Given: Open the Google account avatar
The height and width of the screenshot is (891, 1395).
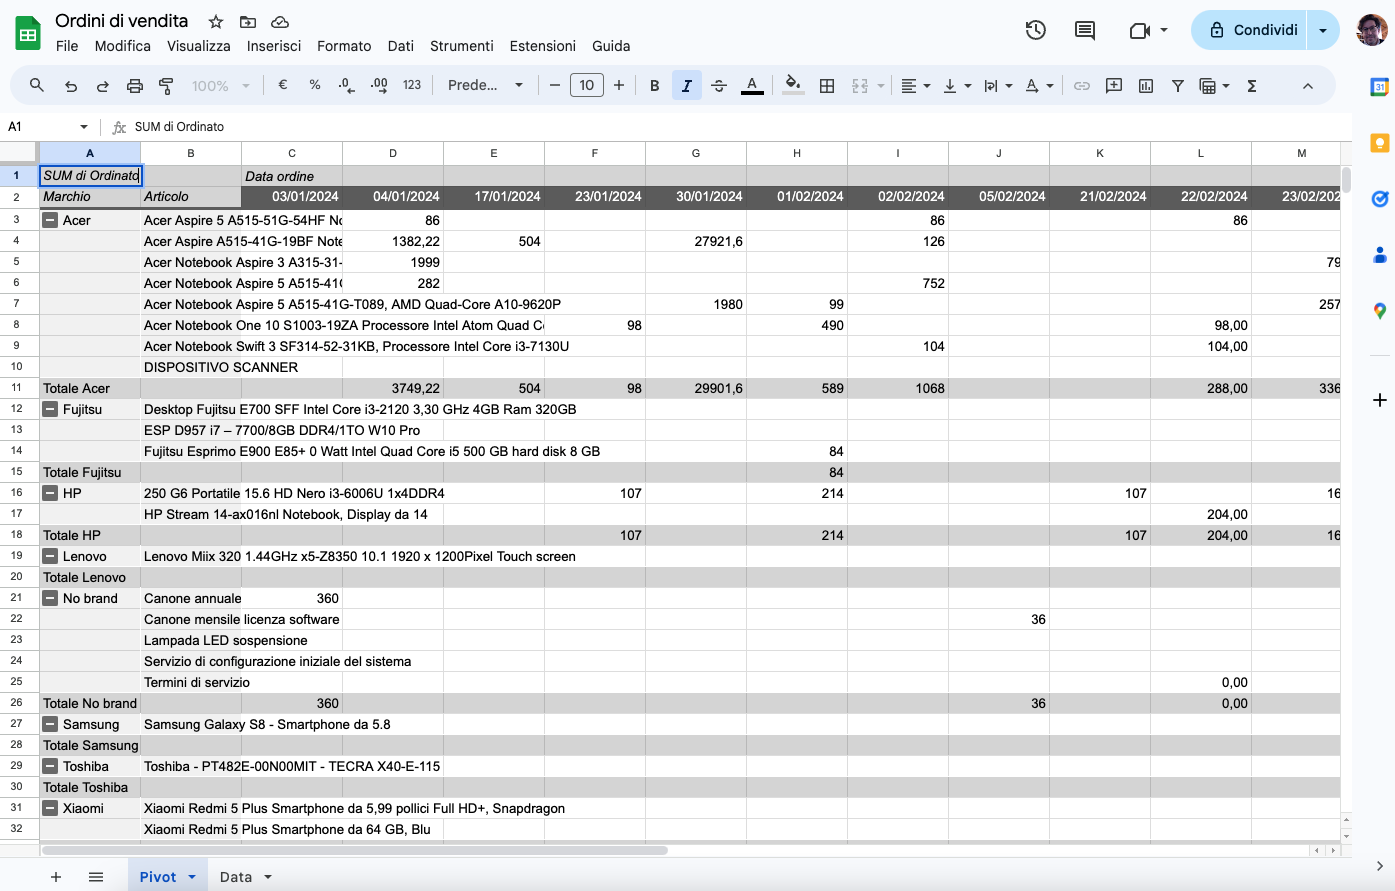Looking at the screenshot, I should 1372,30.
